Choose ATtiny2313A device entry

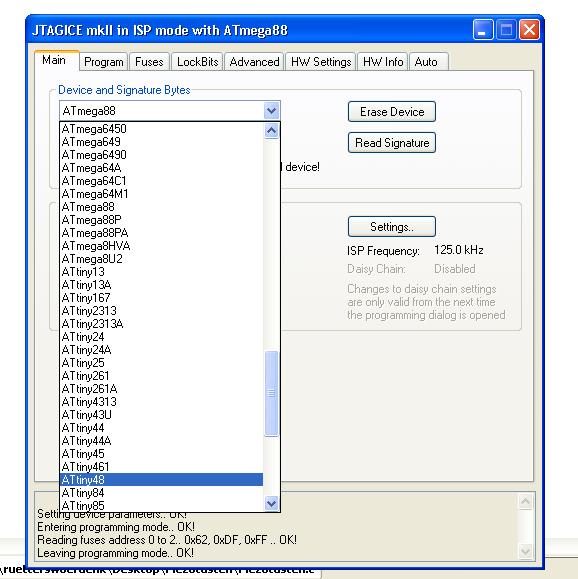point(161,324)
